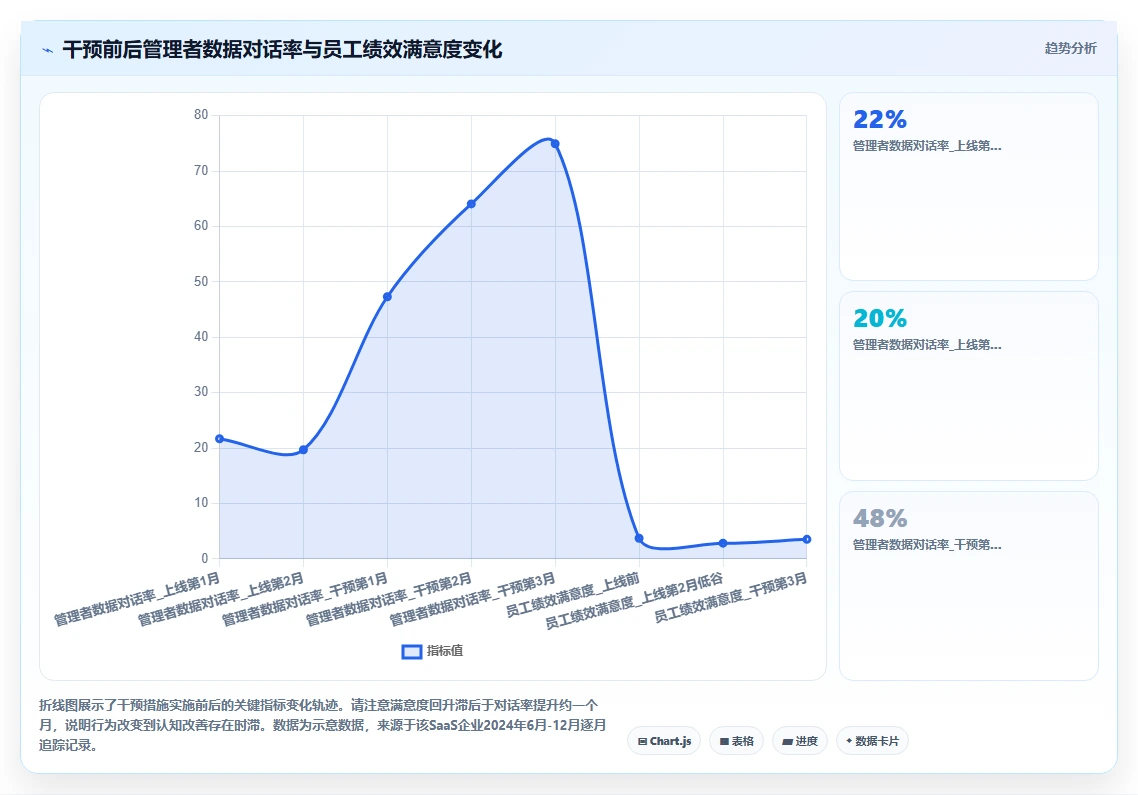
Task: Click the 趋势分析 label in header
Action: click(1070, 48)
